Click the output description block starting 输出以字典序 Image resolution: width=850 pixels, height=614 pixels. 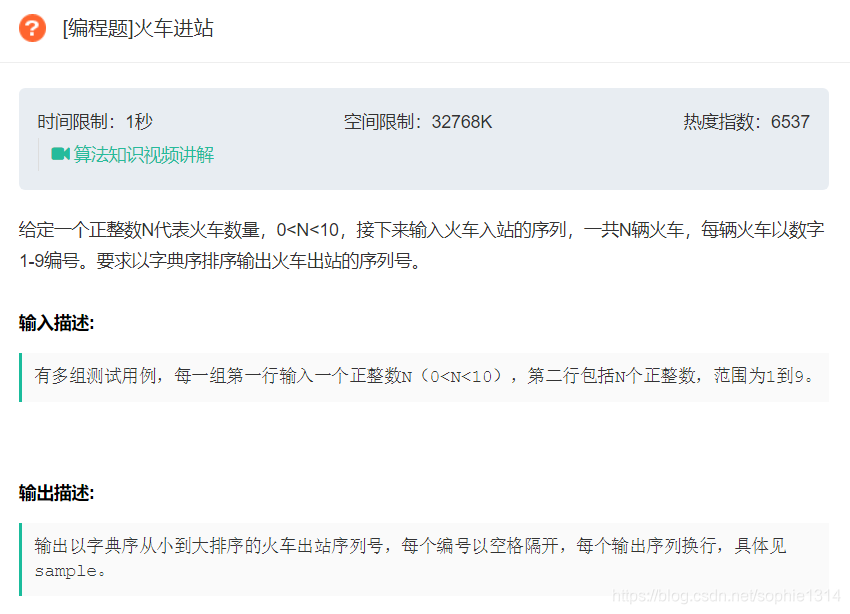tap(424, 559)
